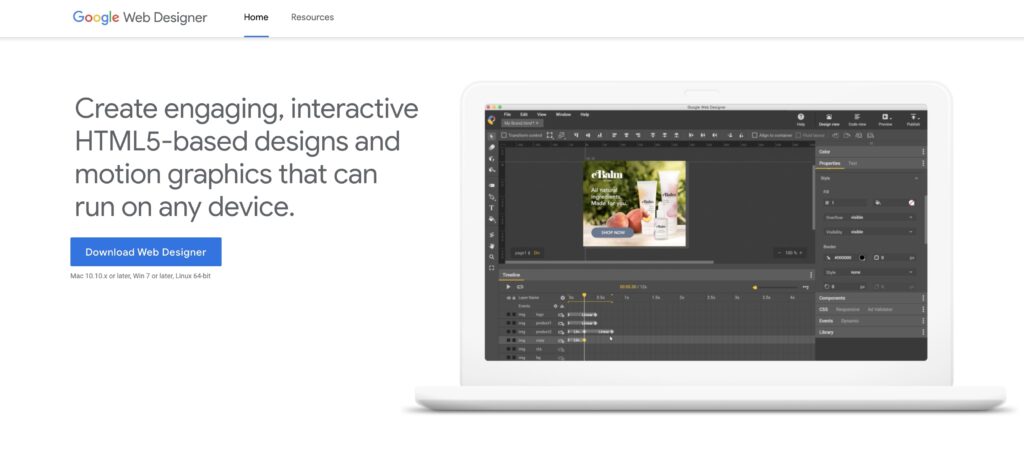The height and width of the screenshot is (452, 1024).
Task: Click the Publish icon
Action: (x=913, y=118)
